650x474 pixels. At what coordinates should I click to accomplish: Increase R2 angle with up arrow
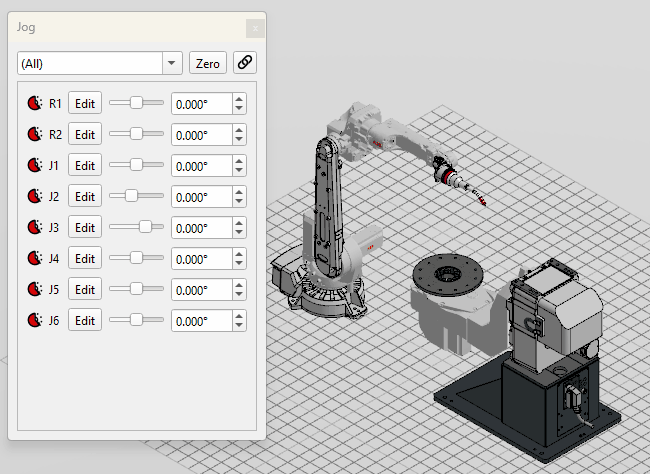(x=239, y=130)
